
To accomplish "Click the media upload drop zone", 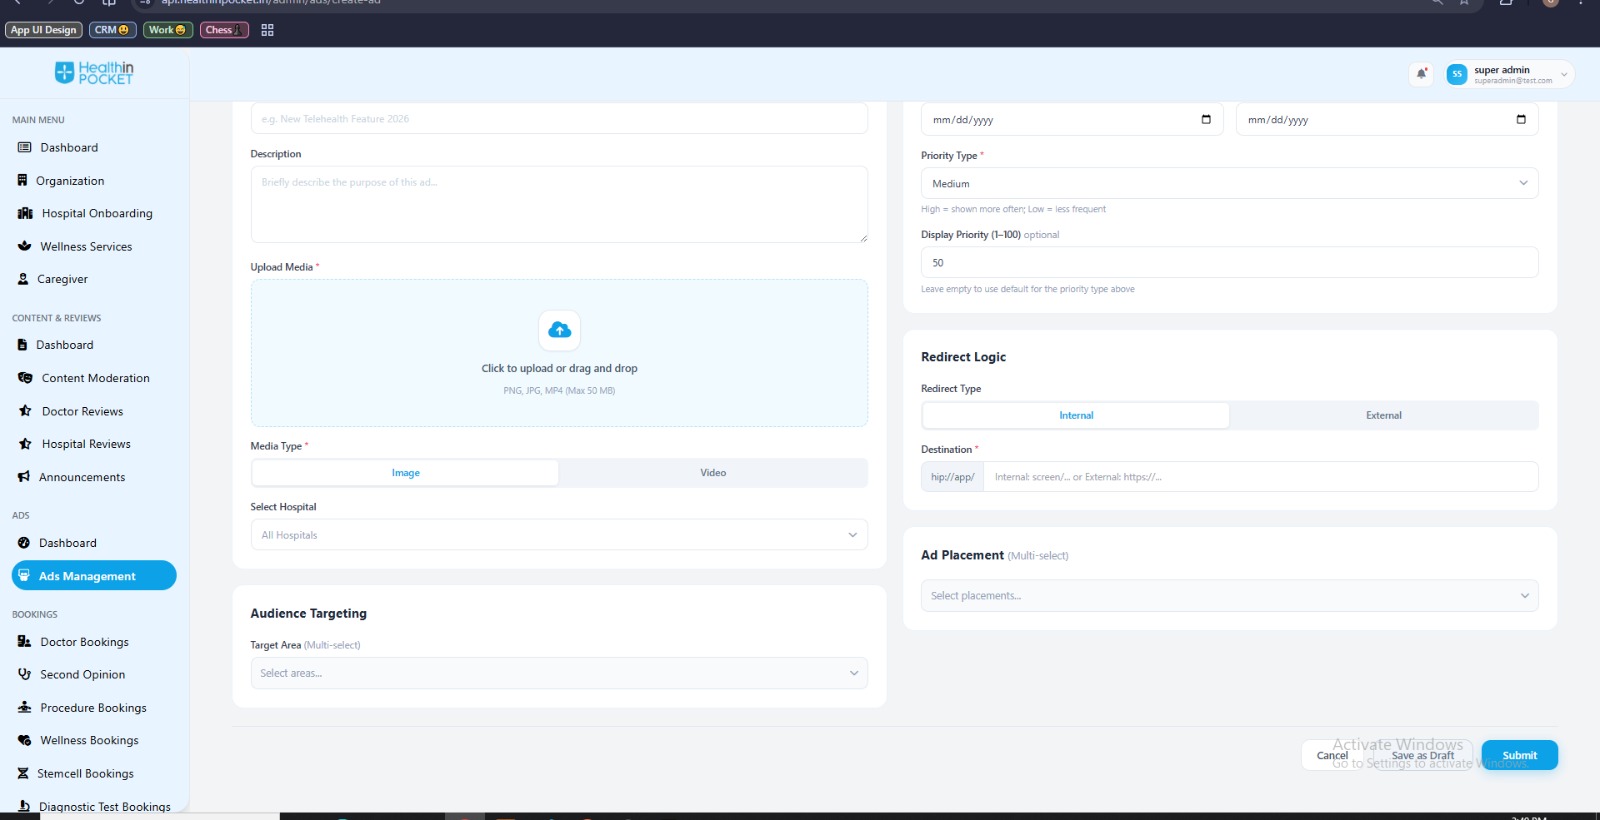I will (559, 353).
